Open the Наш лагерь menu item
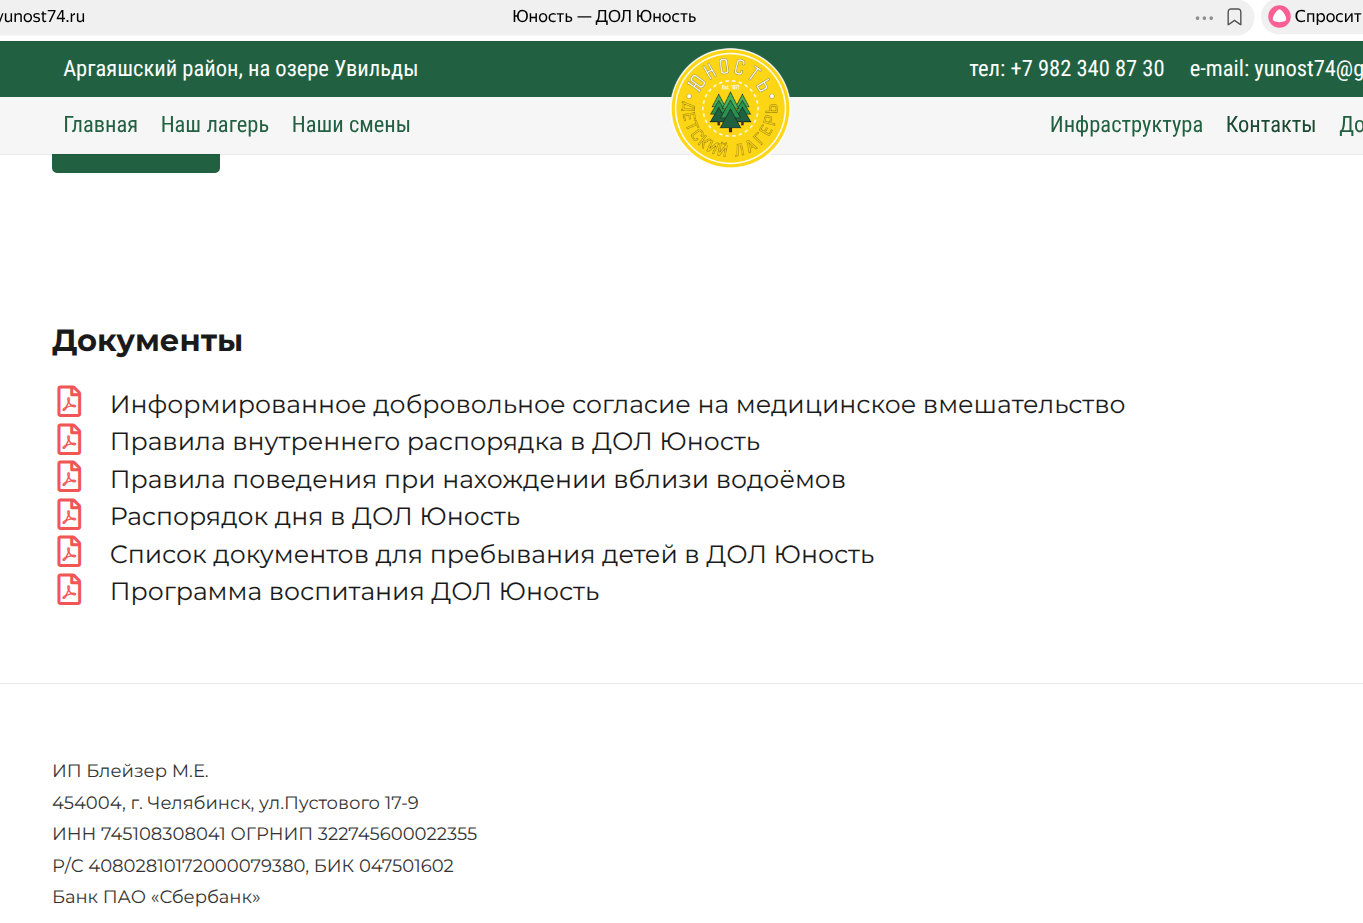The height and width of the screenshot is (923, 1363). click(214, 125)
